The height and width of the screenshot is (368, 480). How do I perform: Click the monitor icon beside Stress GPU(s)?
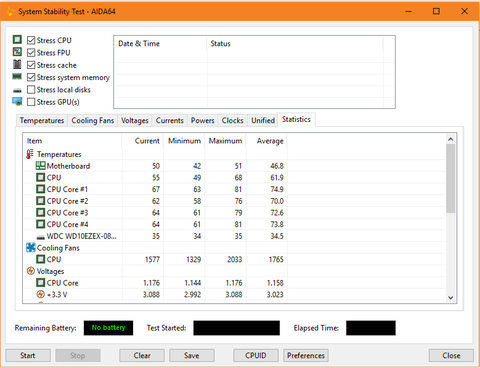(x=17, y=101)
